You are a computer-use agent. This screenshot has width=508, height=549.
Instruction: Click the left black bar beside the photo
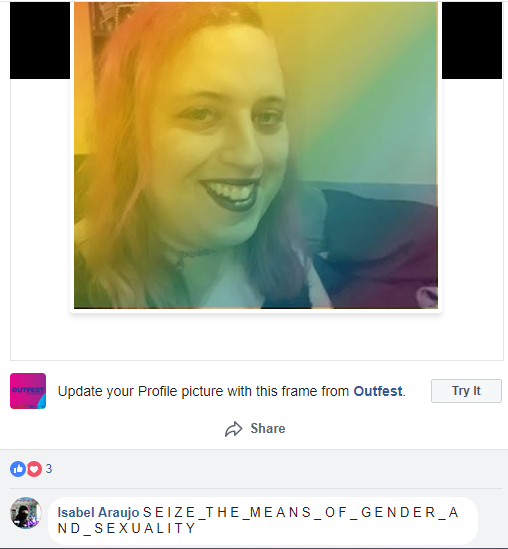(x=40, y=40)
